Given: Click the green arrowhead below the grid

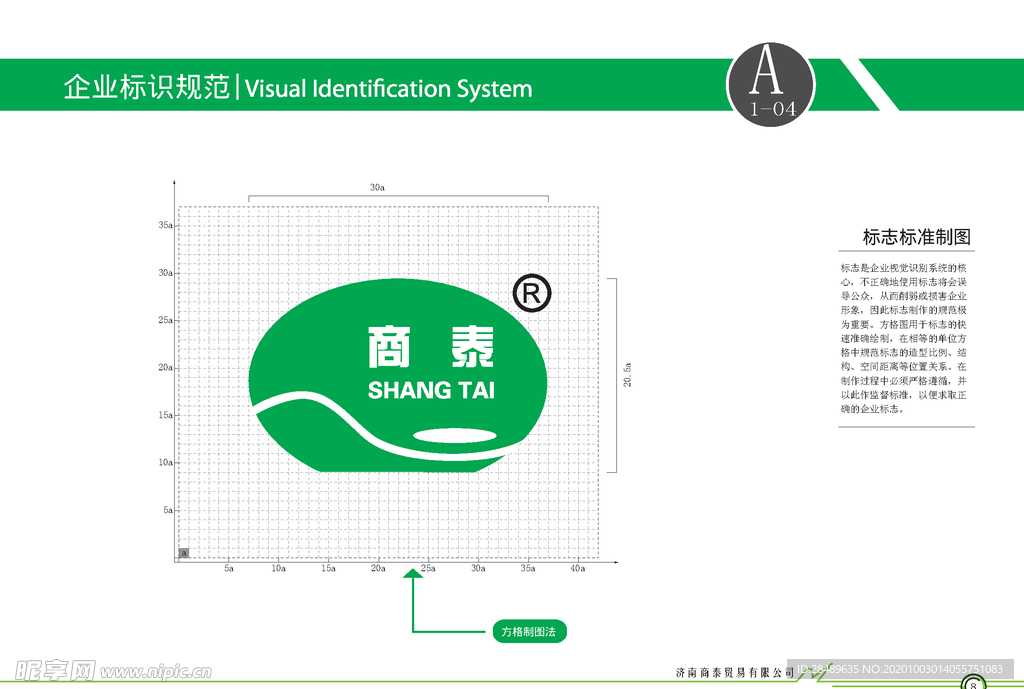Looking at the screenshot, I should 413,573.
